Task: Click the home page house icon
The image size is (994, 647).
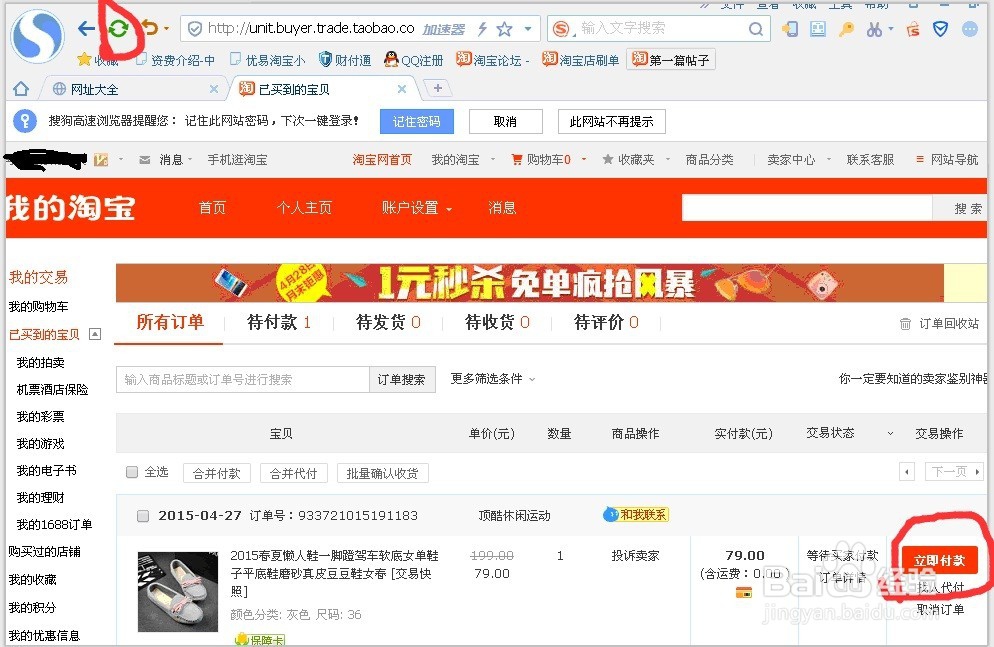Action: [21, 89]
